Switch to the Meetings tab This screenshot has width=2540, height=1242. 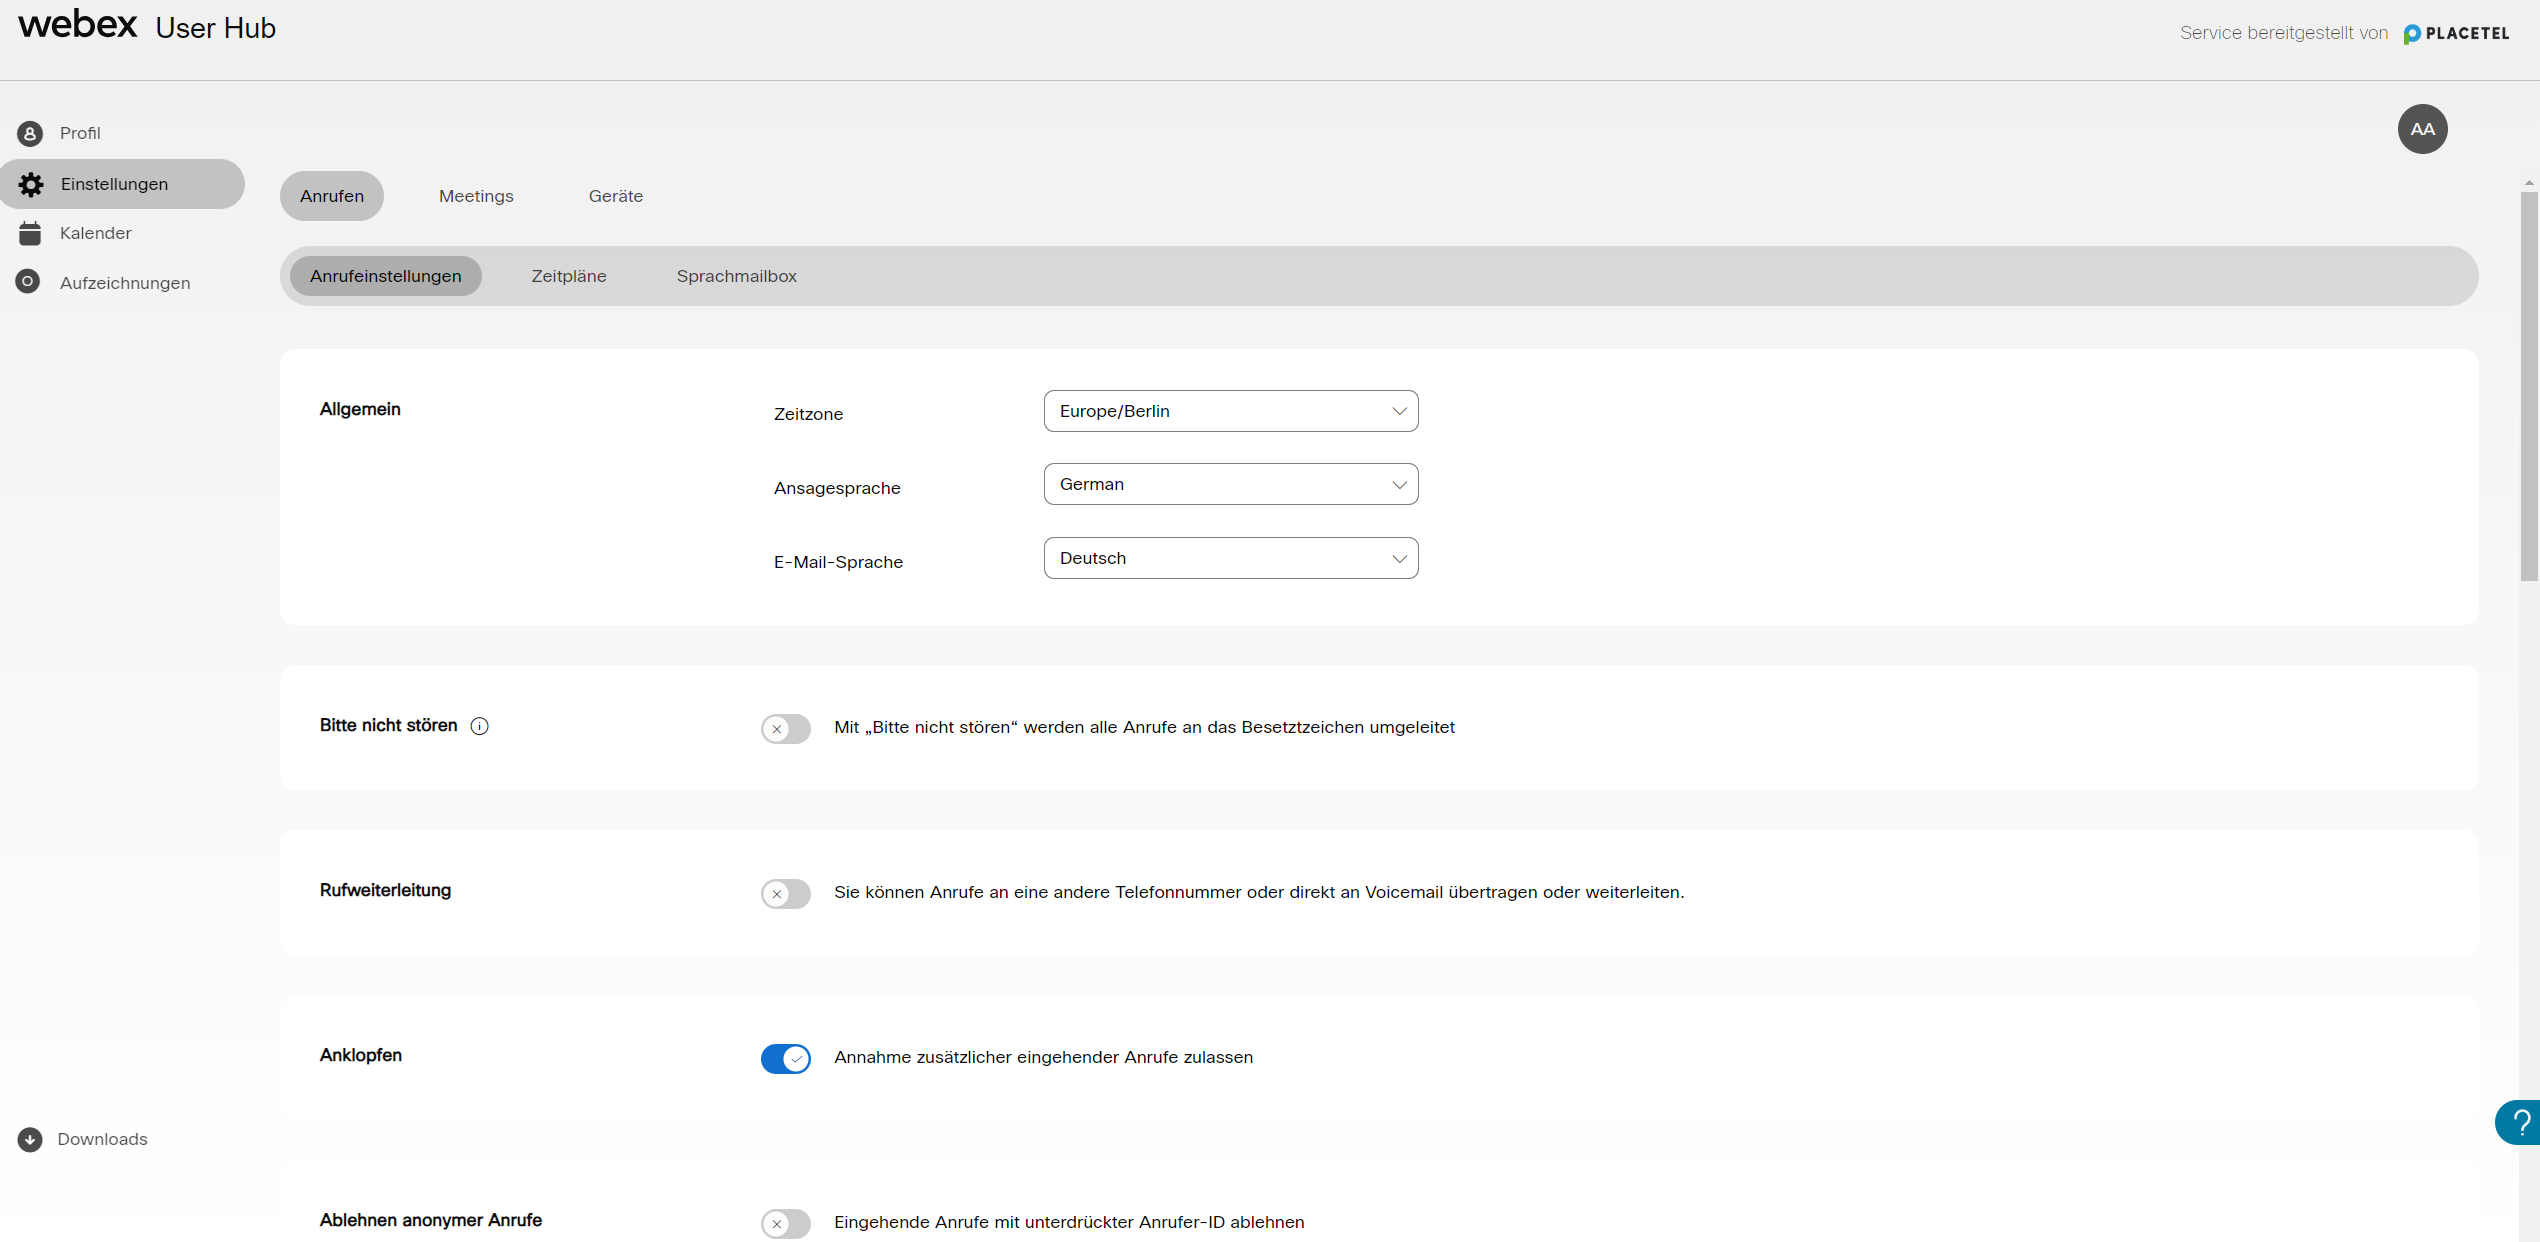(x=476, y=196)
